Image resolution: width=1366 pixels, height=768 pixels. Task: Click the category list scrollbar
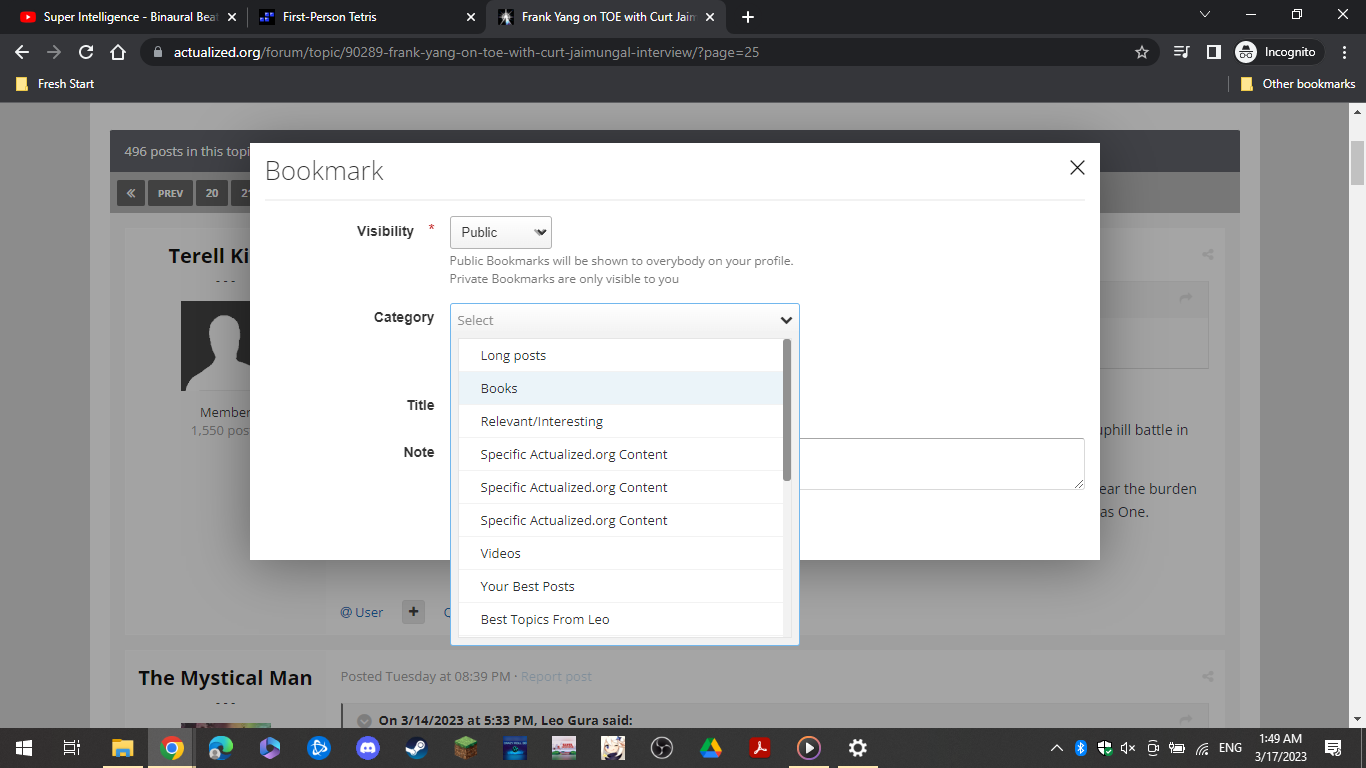(787, 410)
